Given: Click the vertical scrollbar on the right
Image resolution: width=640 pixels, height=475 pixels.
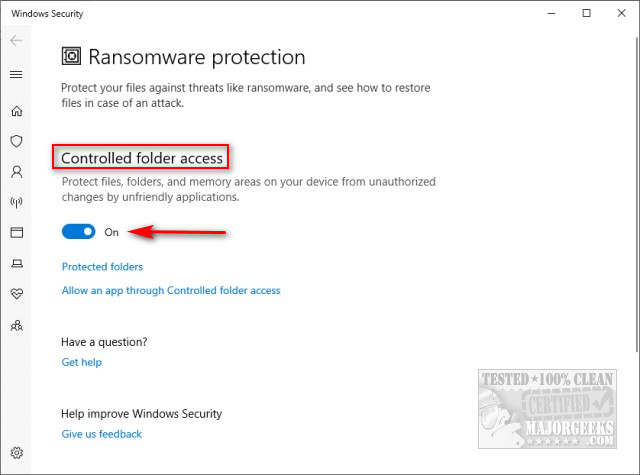Looking at the screenshot, I should point(637,194).
